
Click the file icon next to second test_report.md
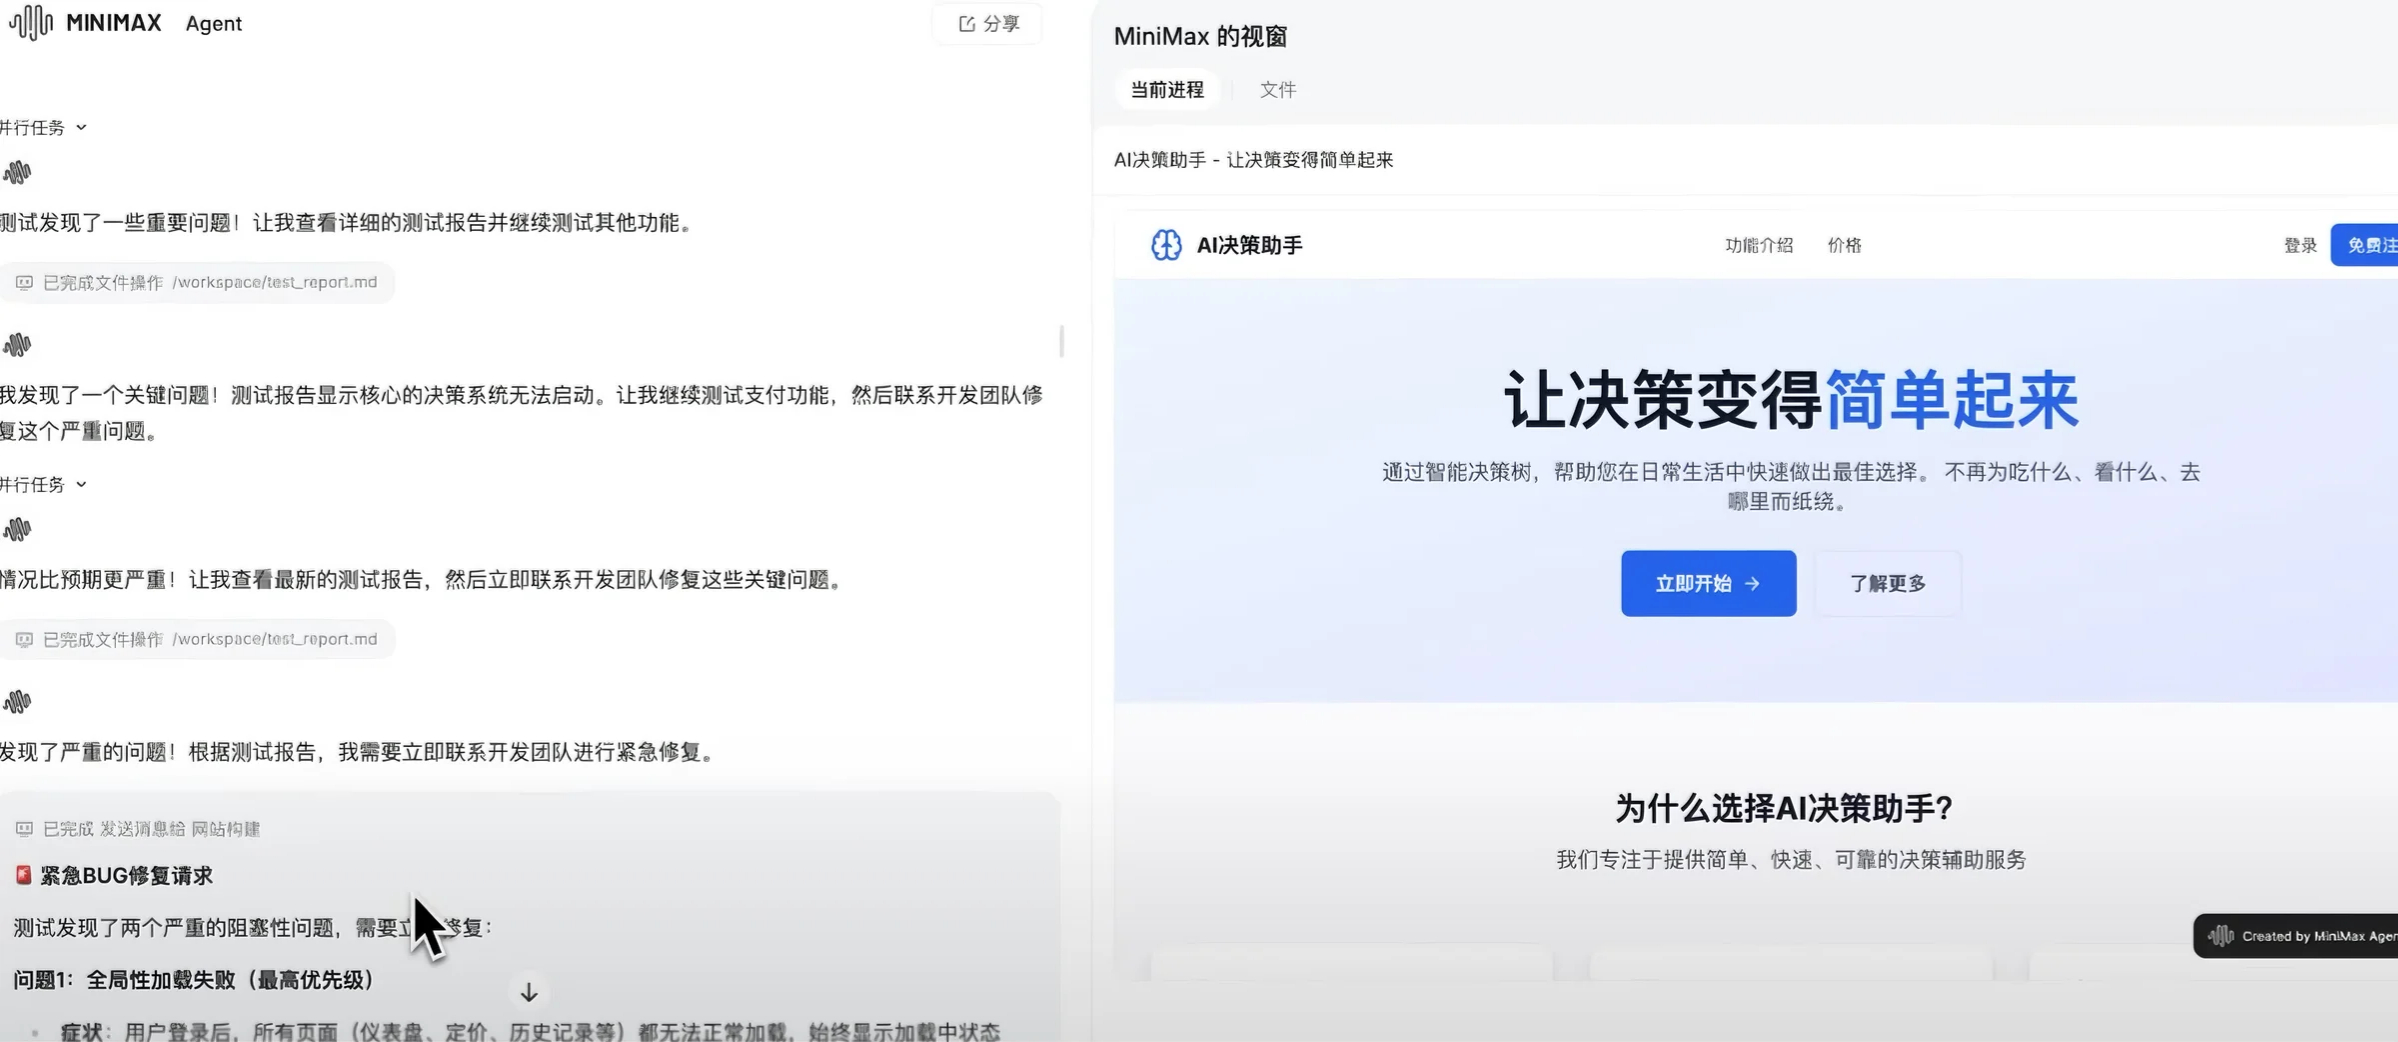pos(24,639)
